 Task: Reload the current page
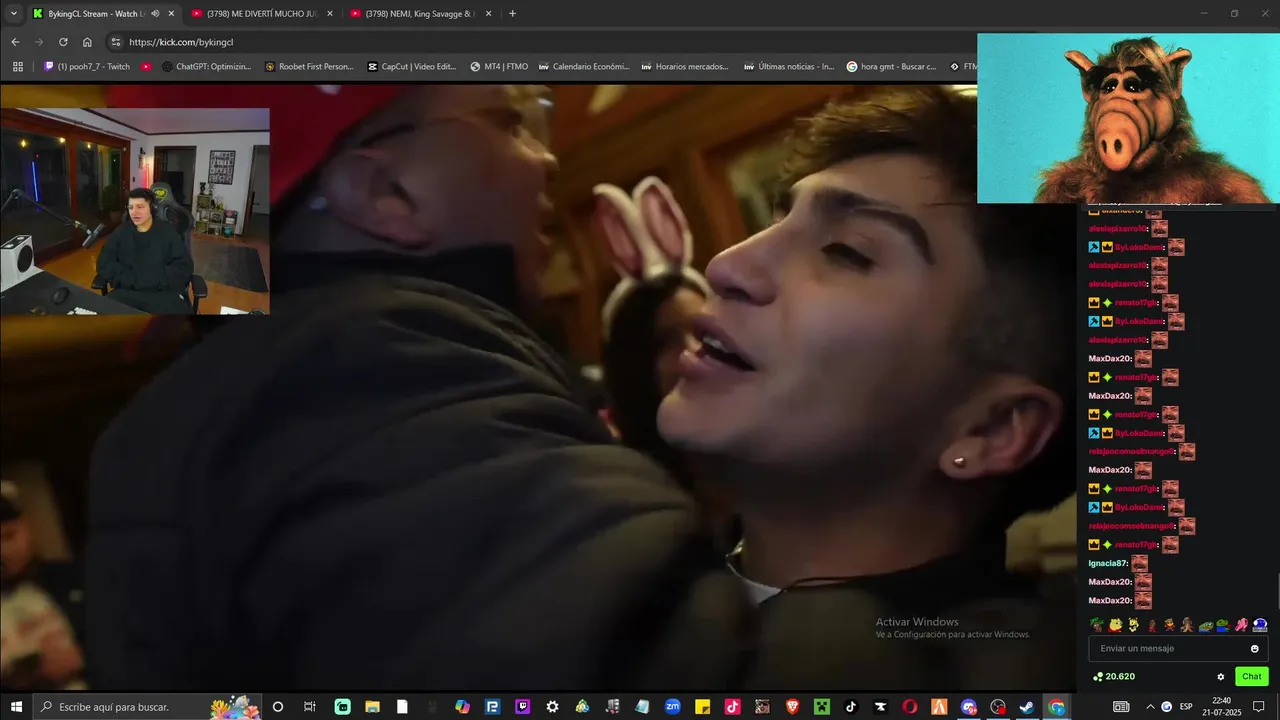point(63,42)
